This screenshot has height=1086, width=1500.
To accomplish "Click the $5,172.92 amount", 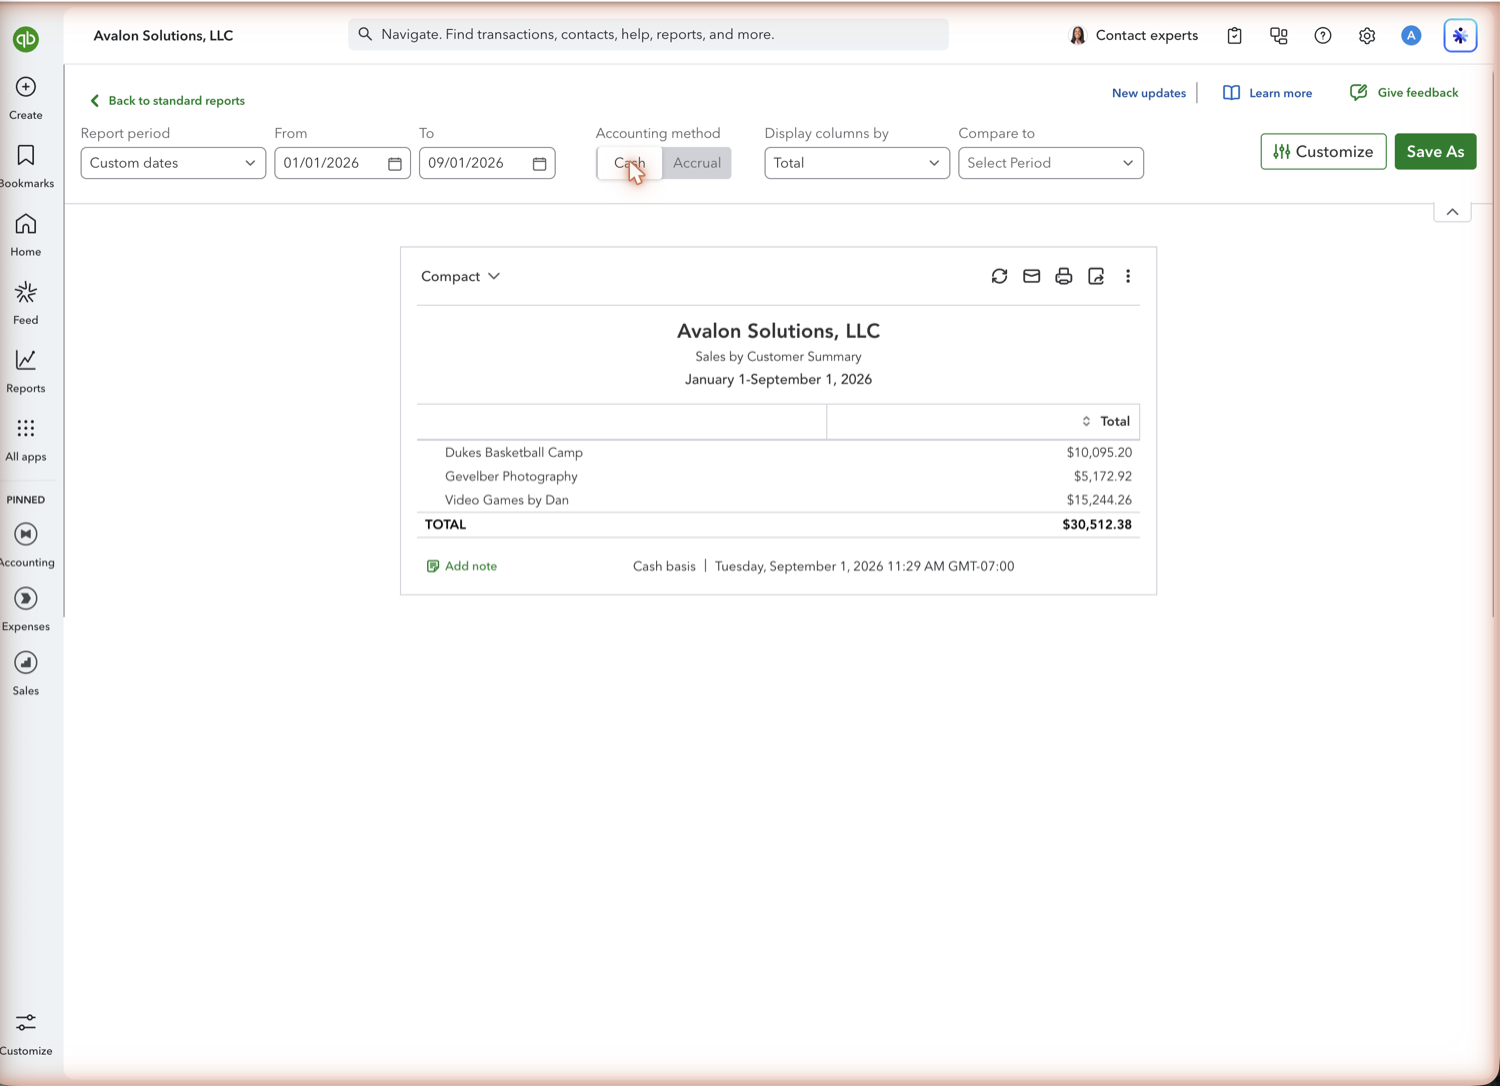I will [x=1103, y=476].
